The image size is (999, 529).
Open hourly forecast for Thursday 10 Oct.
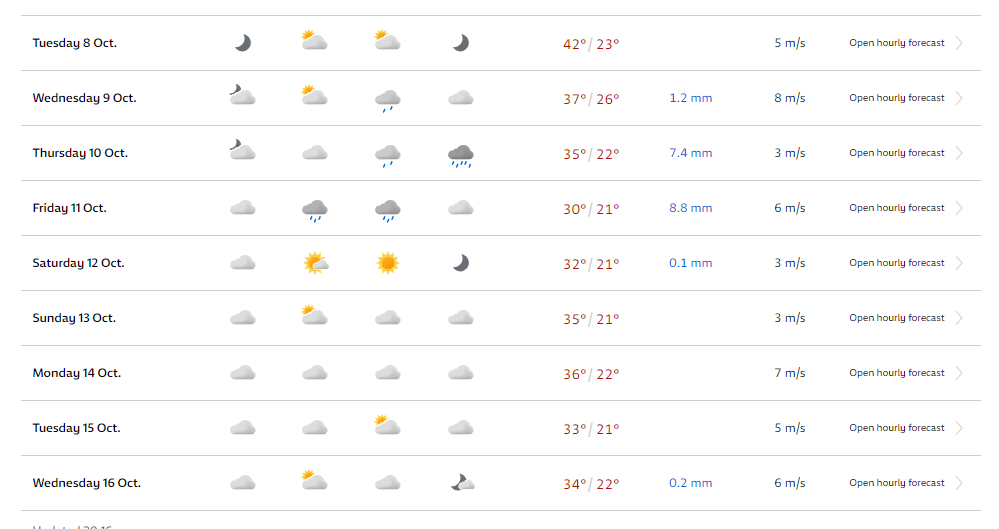pos(896,153)
